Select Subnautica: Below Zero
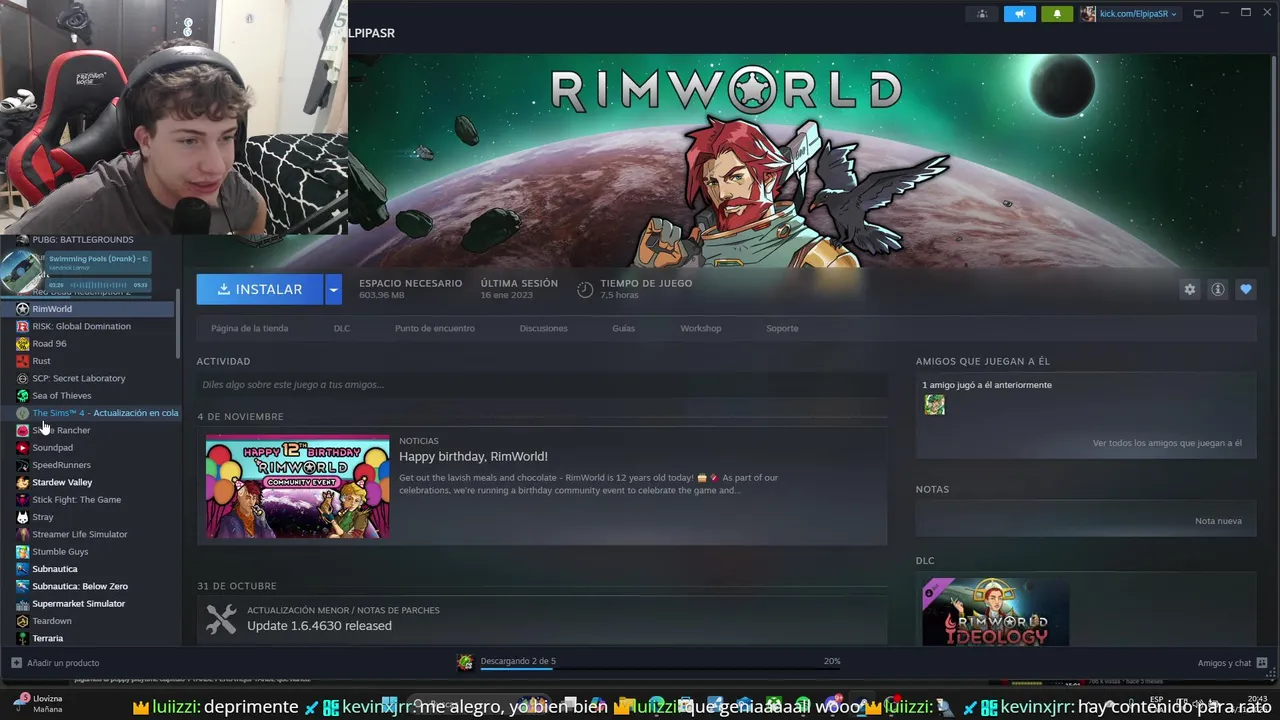1280x720 pixels. point(80,586)
